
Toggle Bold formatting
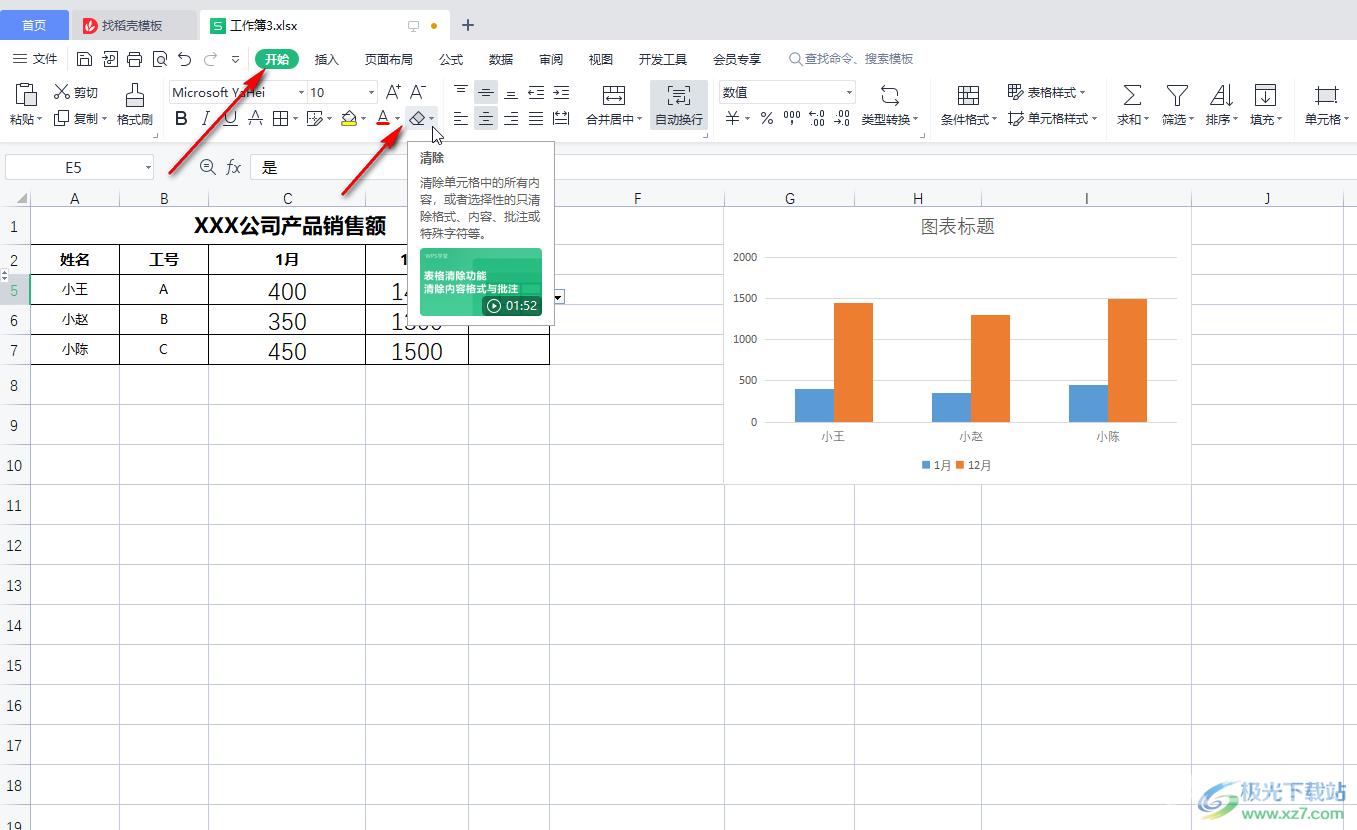coord(181,119)
